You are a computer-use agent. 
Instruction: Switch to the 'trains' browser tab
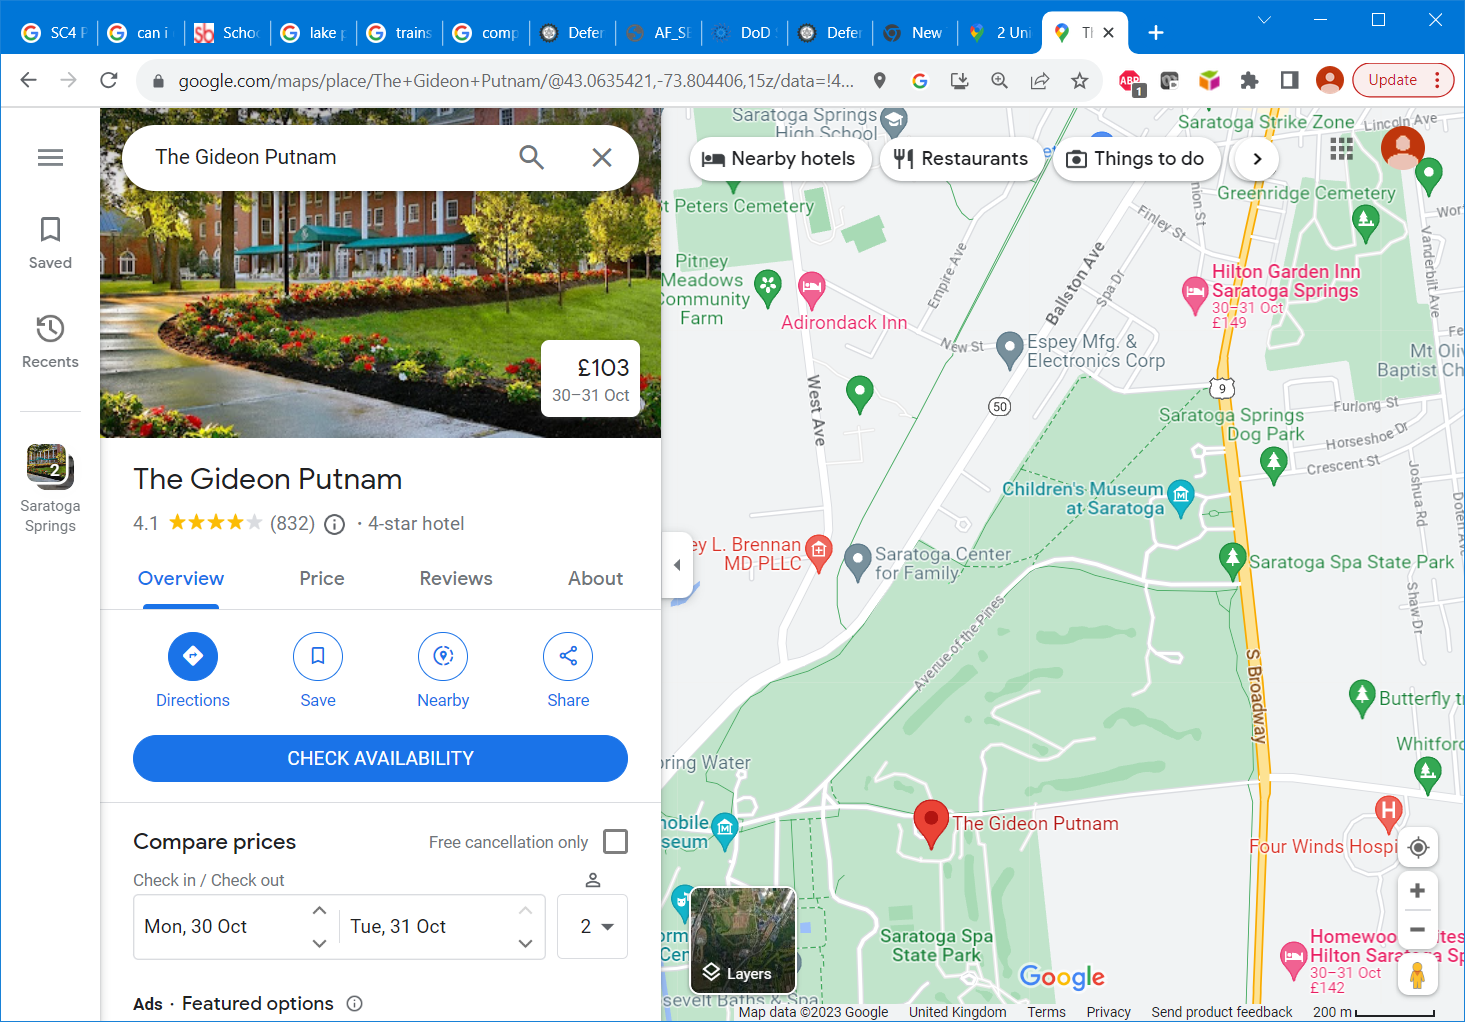click(401, 33)
